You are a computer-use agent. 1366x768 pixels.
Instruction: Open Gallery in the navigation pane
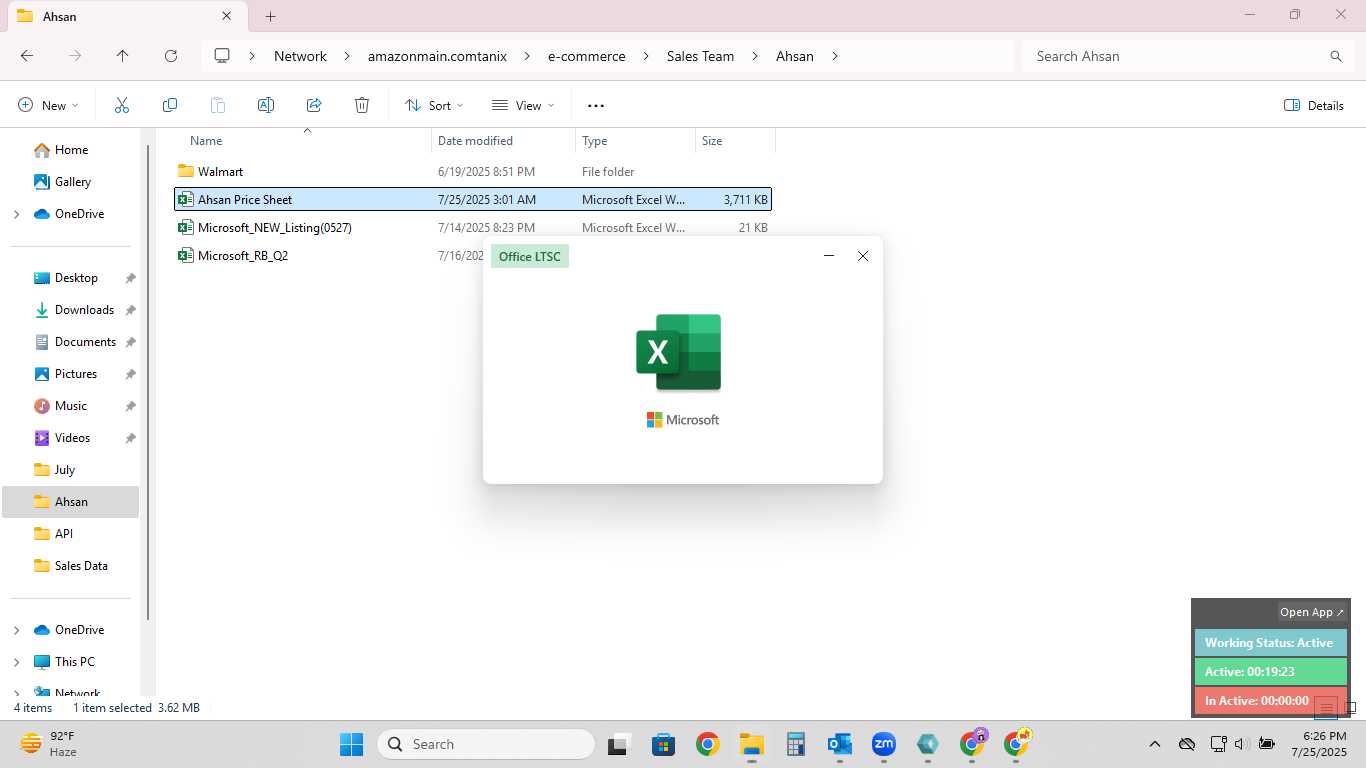[72, 182]
